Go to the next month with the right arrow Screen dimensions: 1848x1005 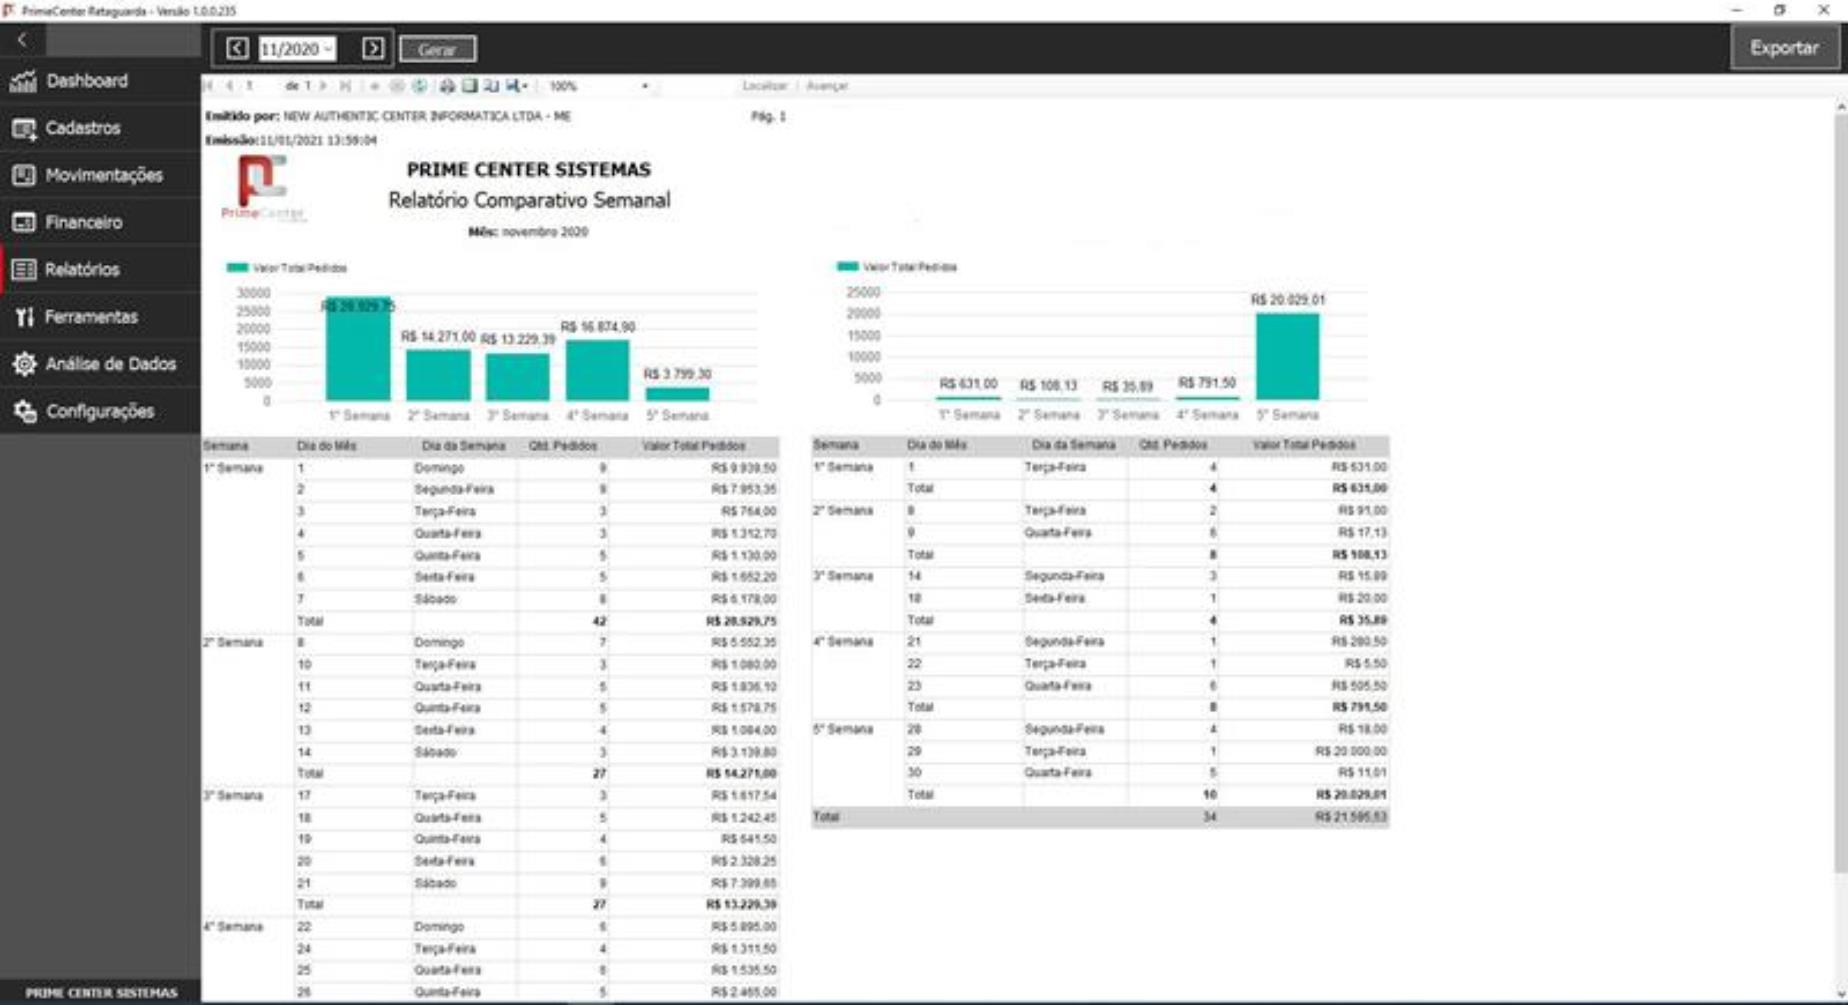373,48
